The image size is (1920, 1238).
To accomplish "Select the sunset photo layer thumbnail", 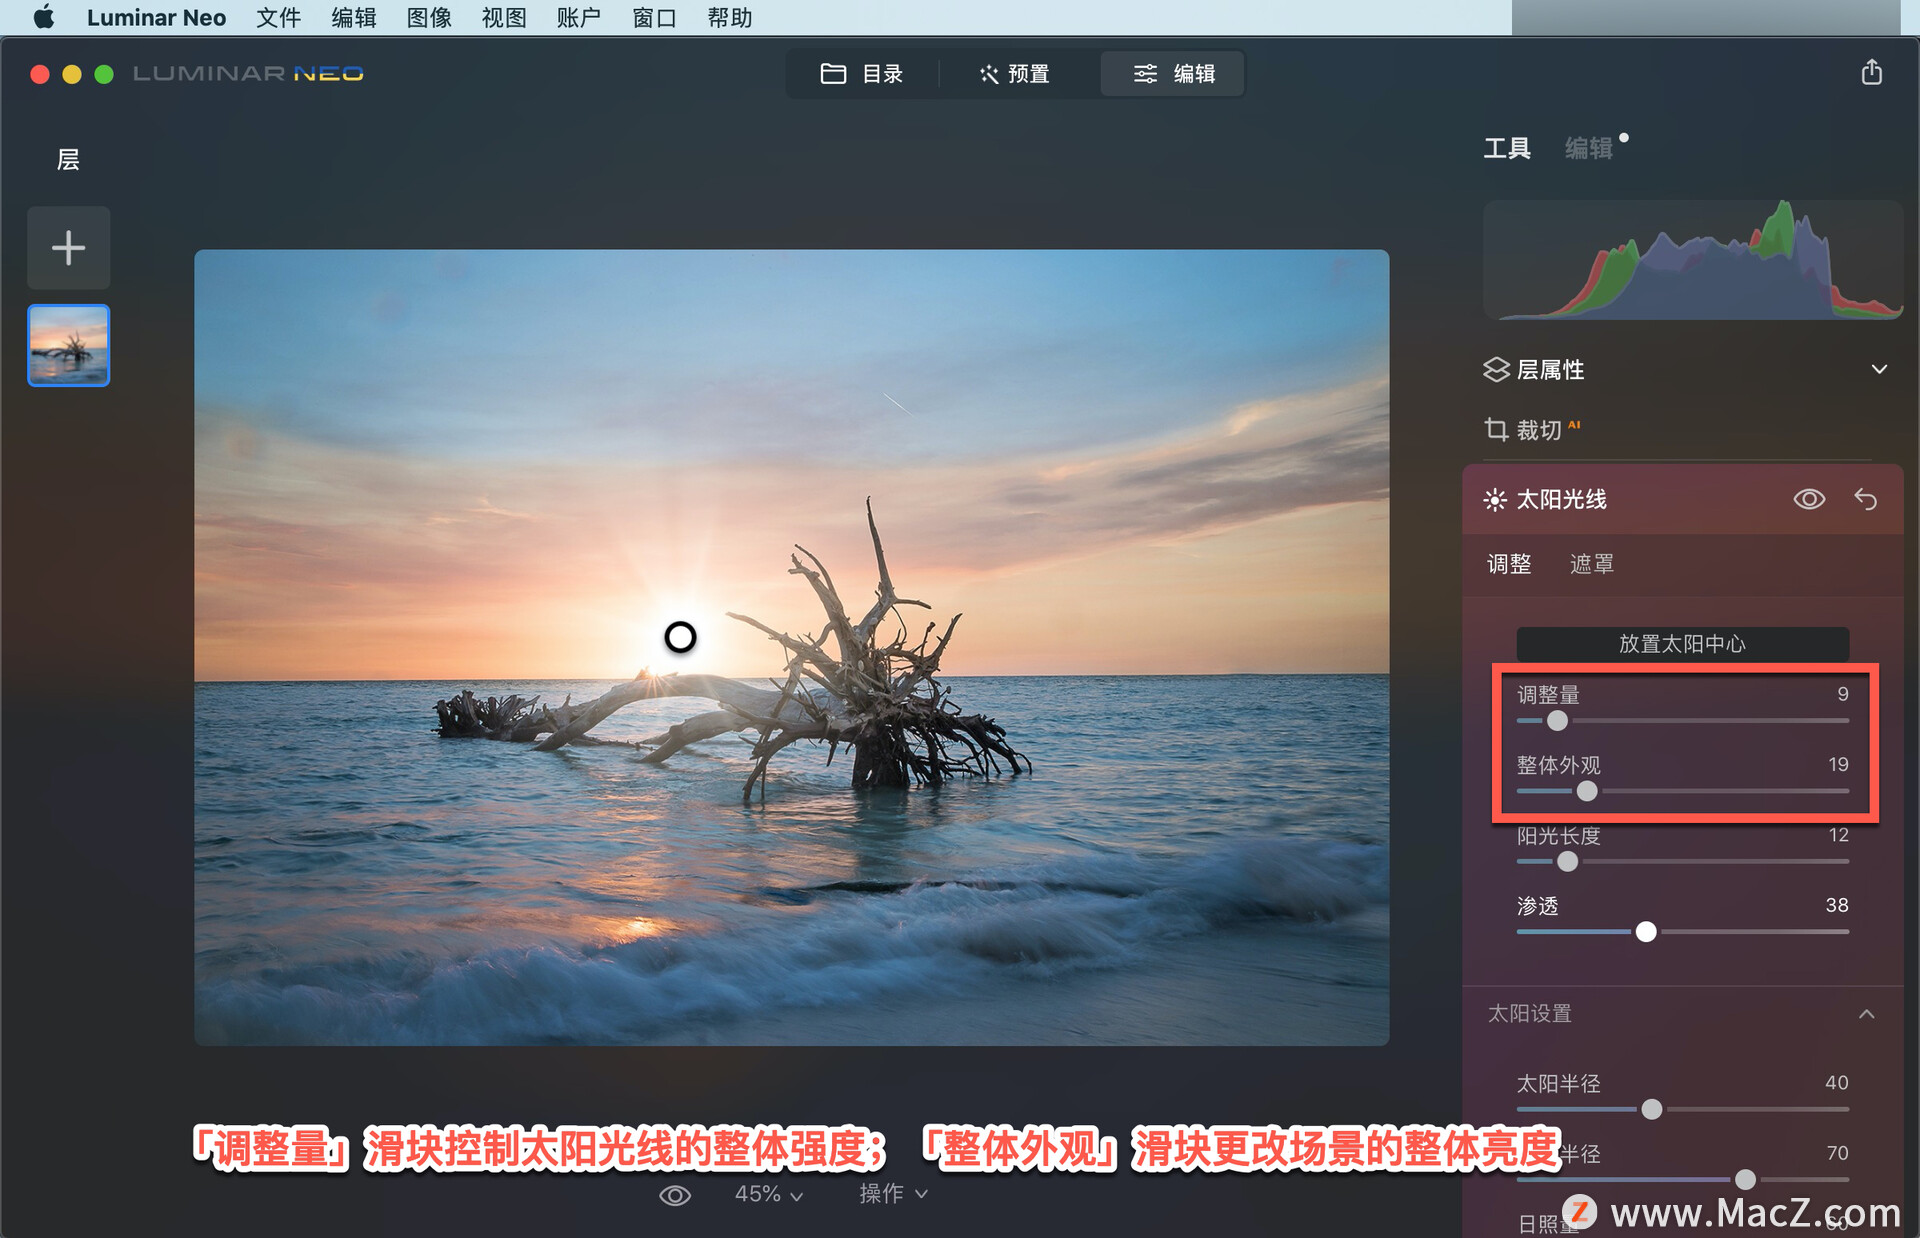I will point(68,345).
